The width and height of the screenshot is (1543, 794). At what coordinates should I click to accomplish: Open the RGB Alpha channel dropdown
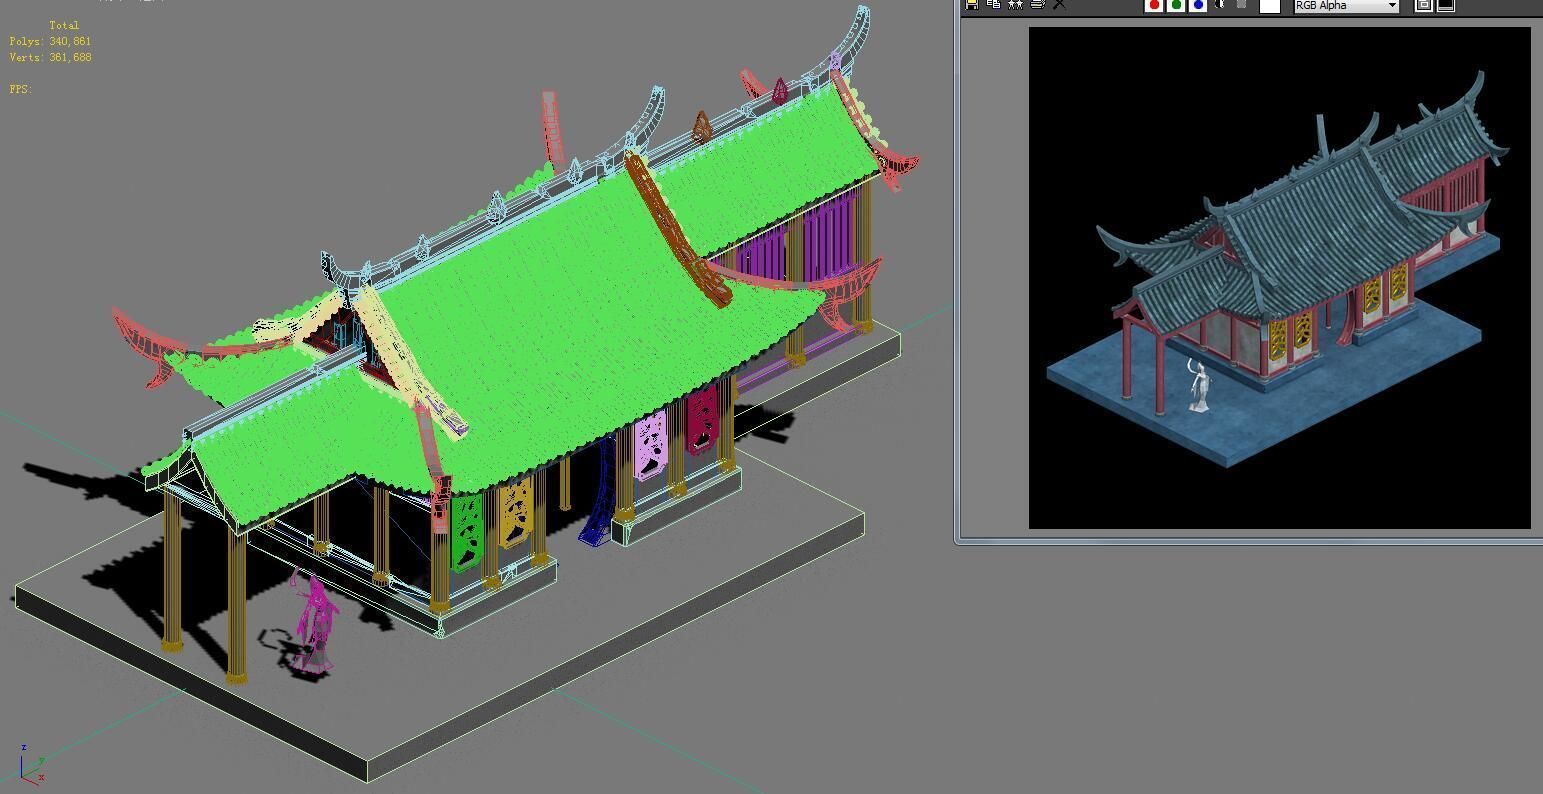click(1346, 5)
